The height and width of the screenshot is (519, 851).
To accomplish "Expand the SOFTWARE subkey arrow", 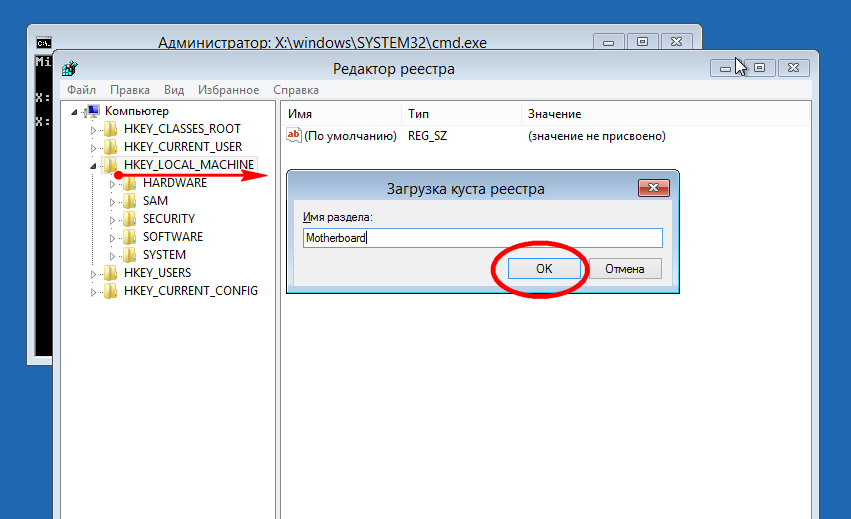I will (113, 237).
